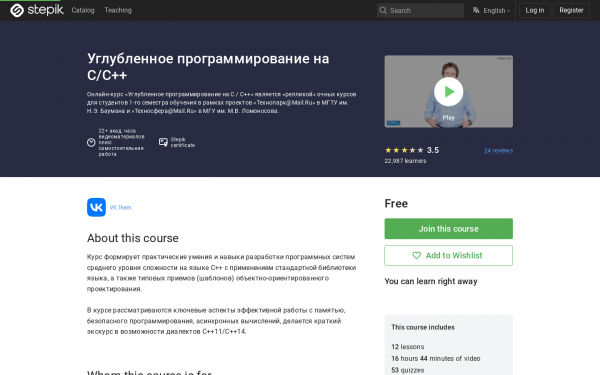Screen dimensions: 600x375
Task: Open the 24 reviews link
Action: click(498, 150)
